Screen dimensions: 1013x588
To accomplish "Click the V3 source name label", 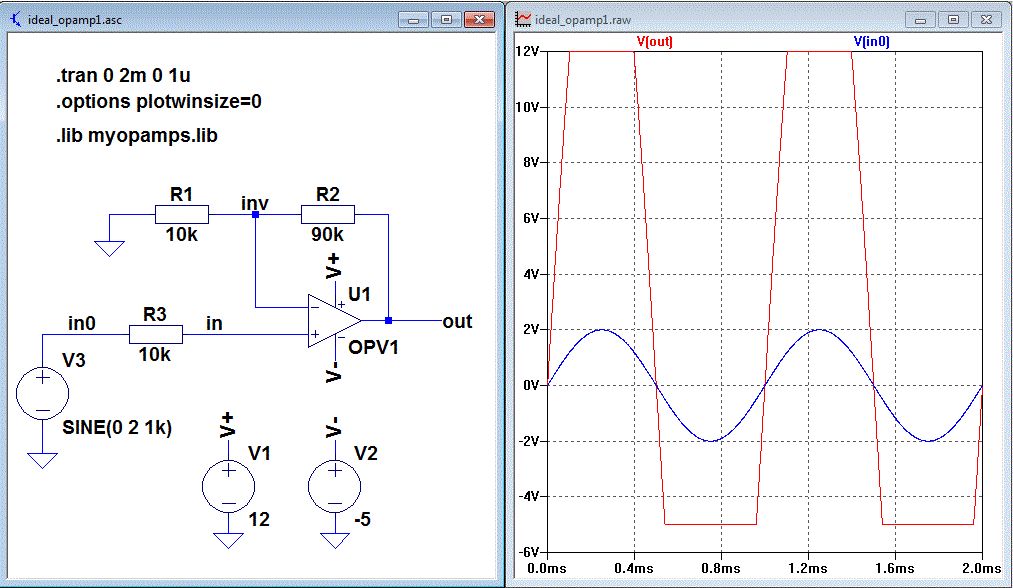I will [74, 361].
